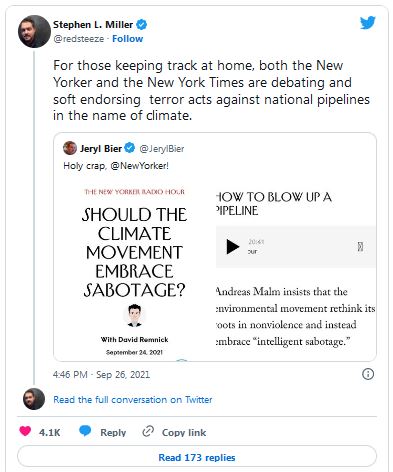Image resolution: width=393 pixels, height=472 pixels.
Task: Click Jeryl Bier's small avatar
Action: [x=70, y=148]
